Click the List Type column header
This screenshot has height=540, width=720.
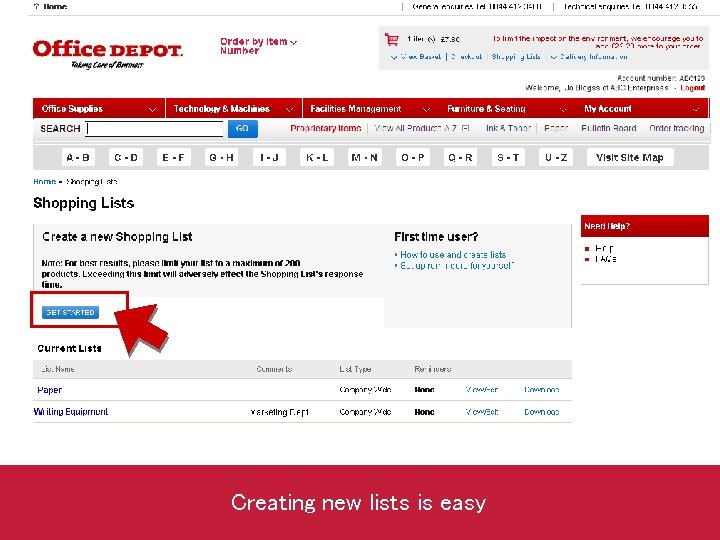point(355,369)
